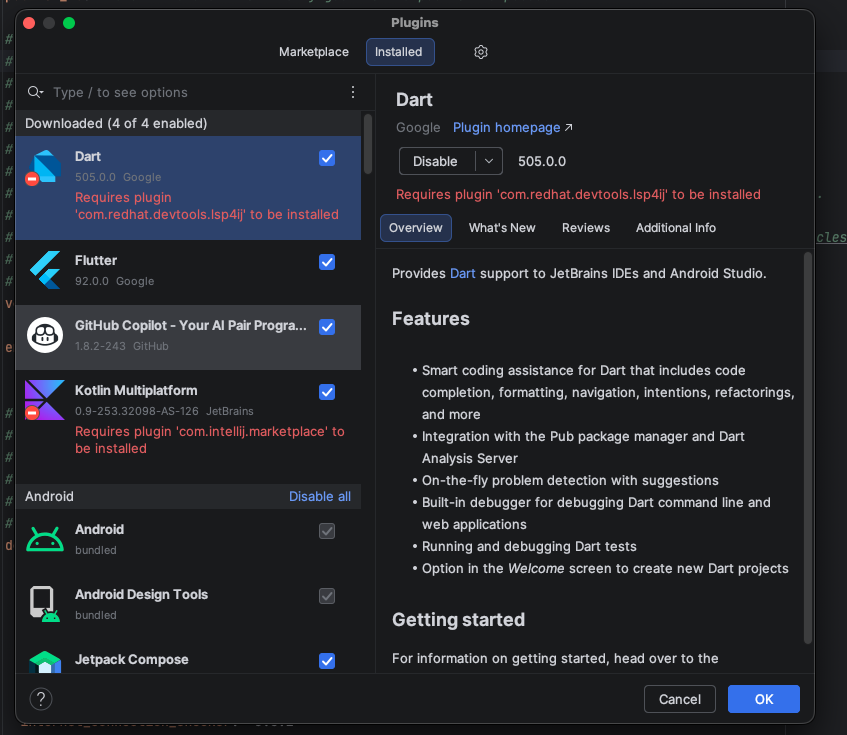Screen dimensions: 847x735
Task: Click the Android plugin robot icon
Action: 45,539
